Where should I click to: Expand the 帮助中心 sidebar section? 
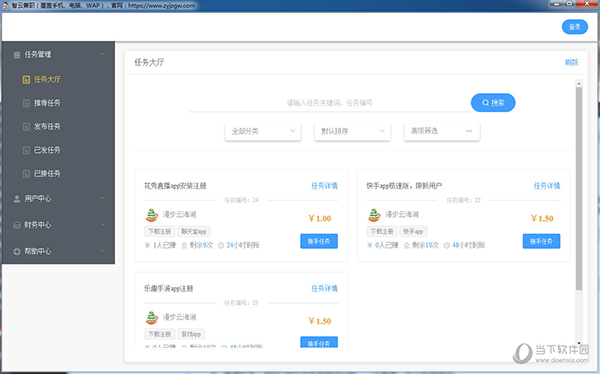pyautogui.click(x=103, y=251)
